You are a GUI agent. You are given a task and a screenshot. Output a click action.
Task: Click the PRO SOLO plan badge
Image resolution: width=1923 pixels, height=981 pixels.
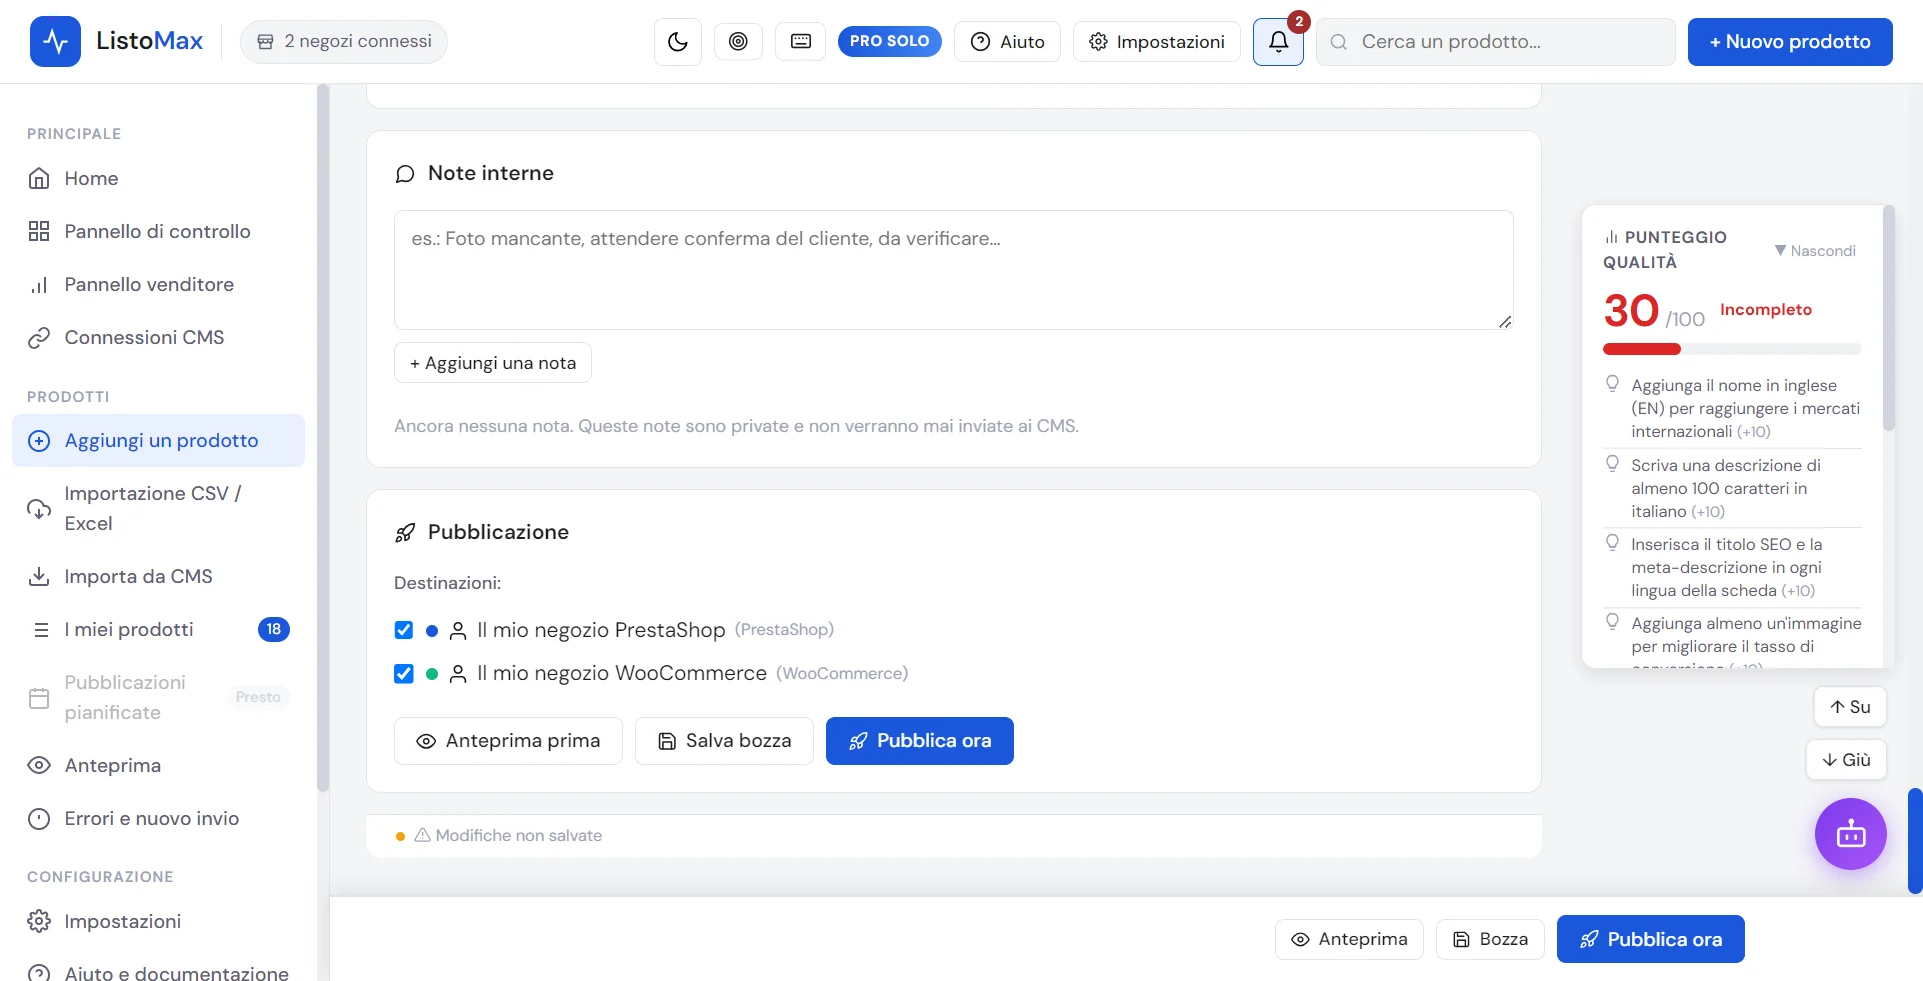pos(890,41)
